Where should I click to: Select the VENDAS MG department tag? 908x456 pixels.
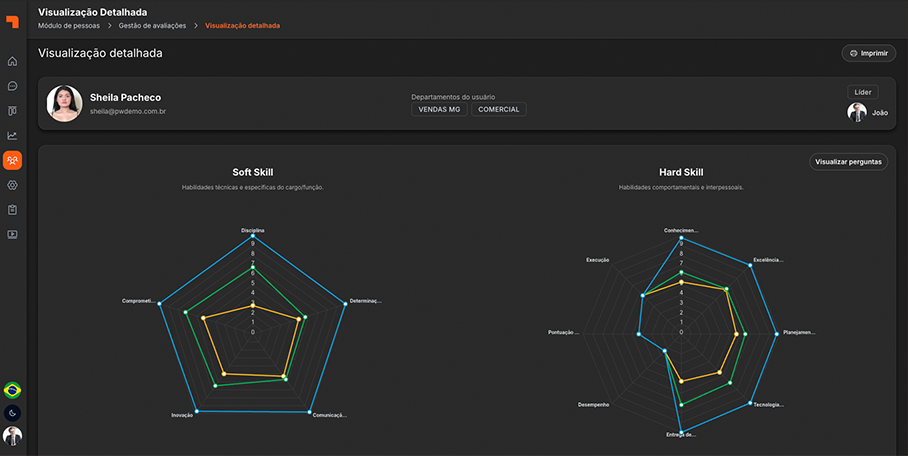440,110
